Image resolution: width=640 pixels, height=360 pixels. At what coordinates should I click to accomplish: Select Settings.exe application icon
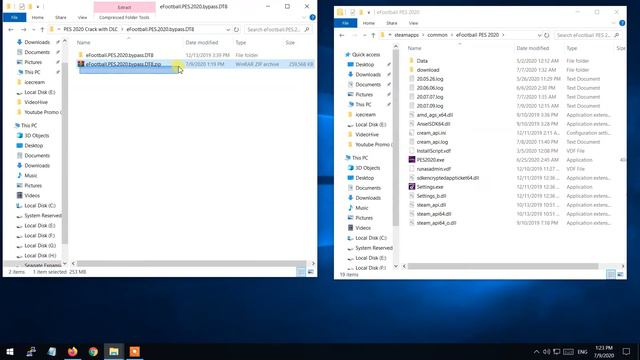[x=412, y=187]
